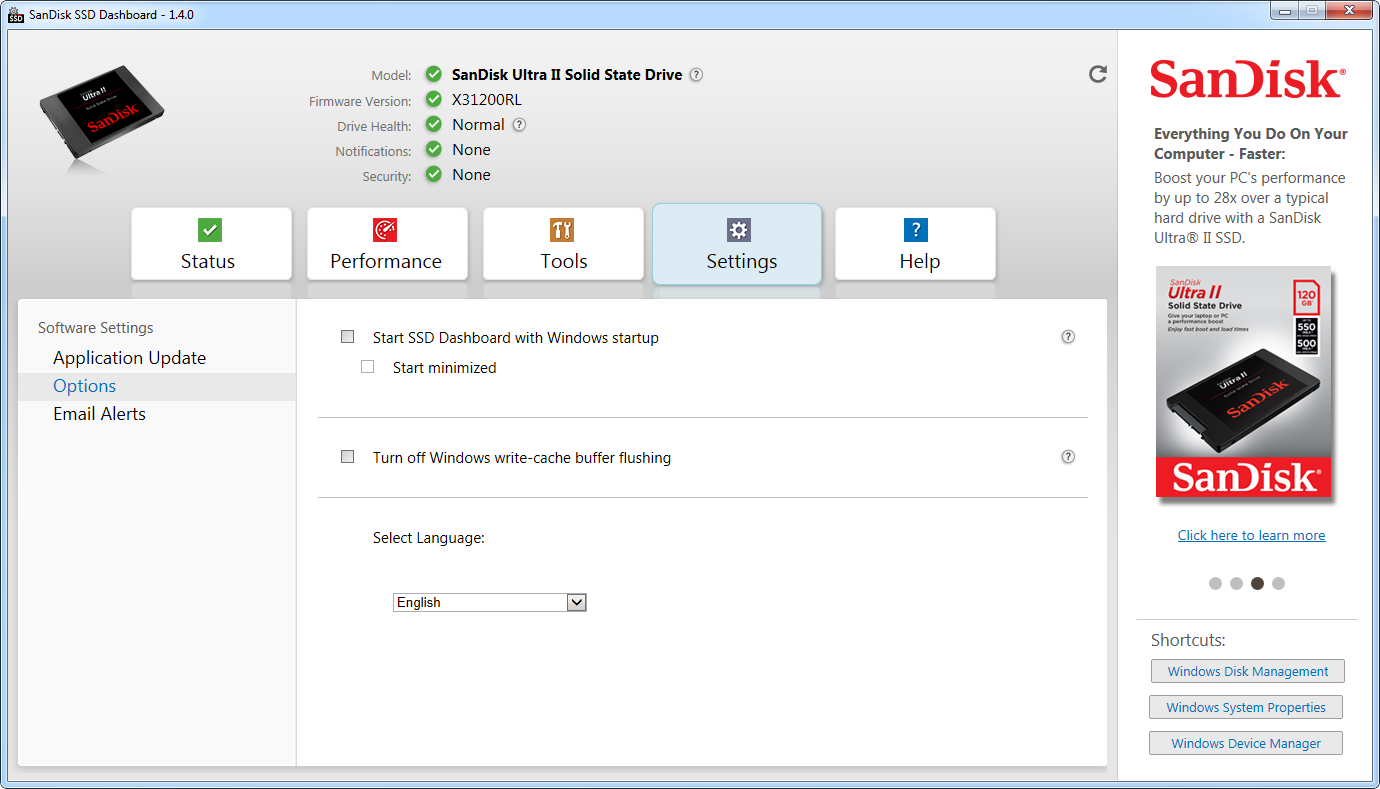Select the first ad carousel dot
This screenshot has height=789, width=1380.
[x=1215, y=583]
